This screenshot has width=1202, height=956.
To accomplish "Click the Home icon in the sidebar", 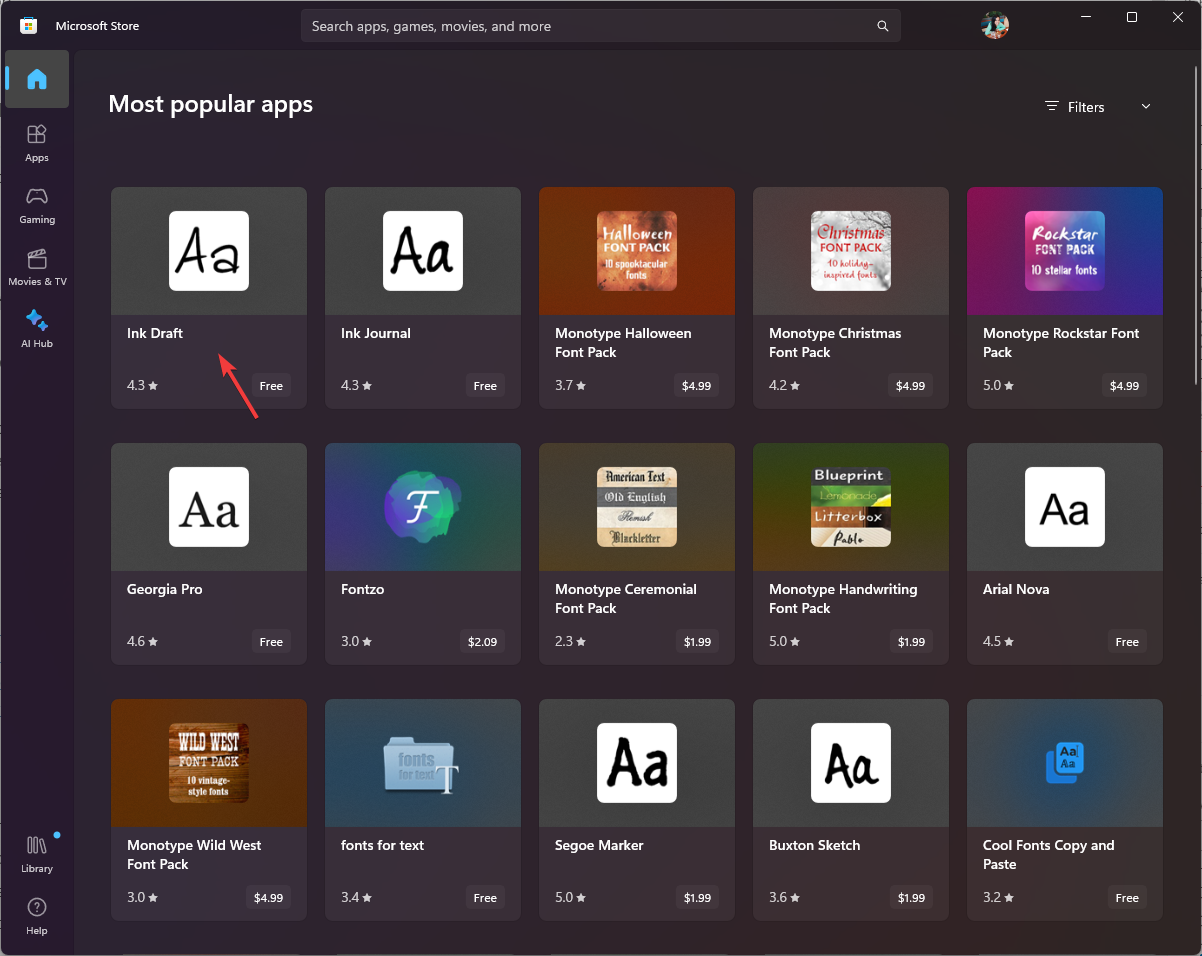I will pyautogui.click(x=36, y=79).
